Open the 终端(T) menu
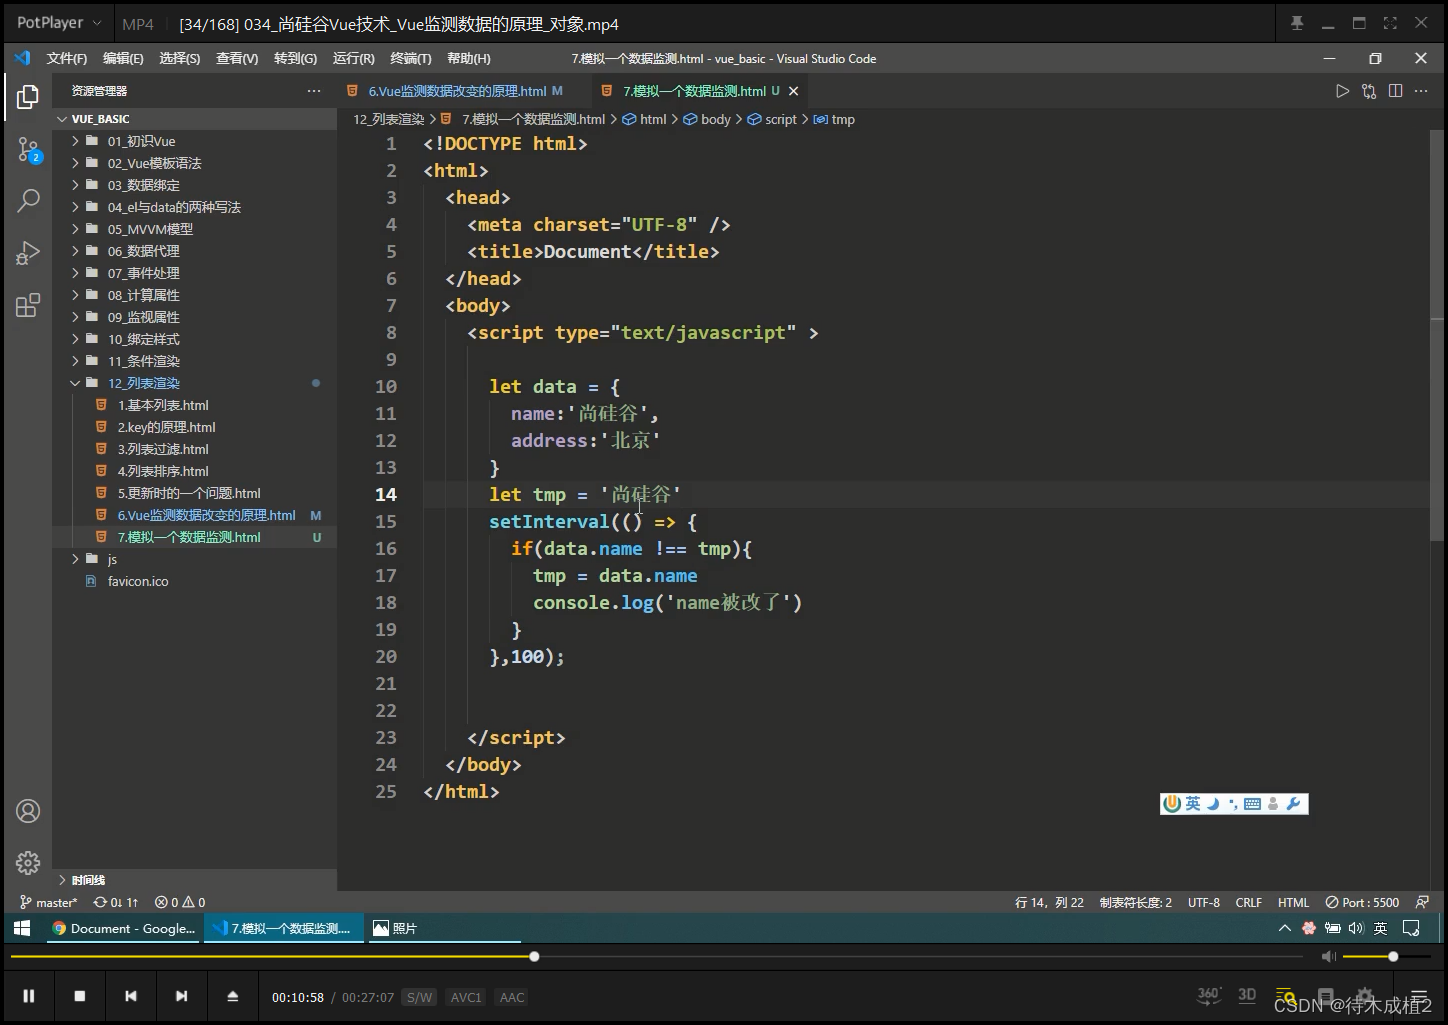Screen dimensions: 1448x1025 (411, 59)
